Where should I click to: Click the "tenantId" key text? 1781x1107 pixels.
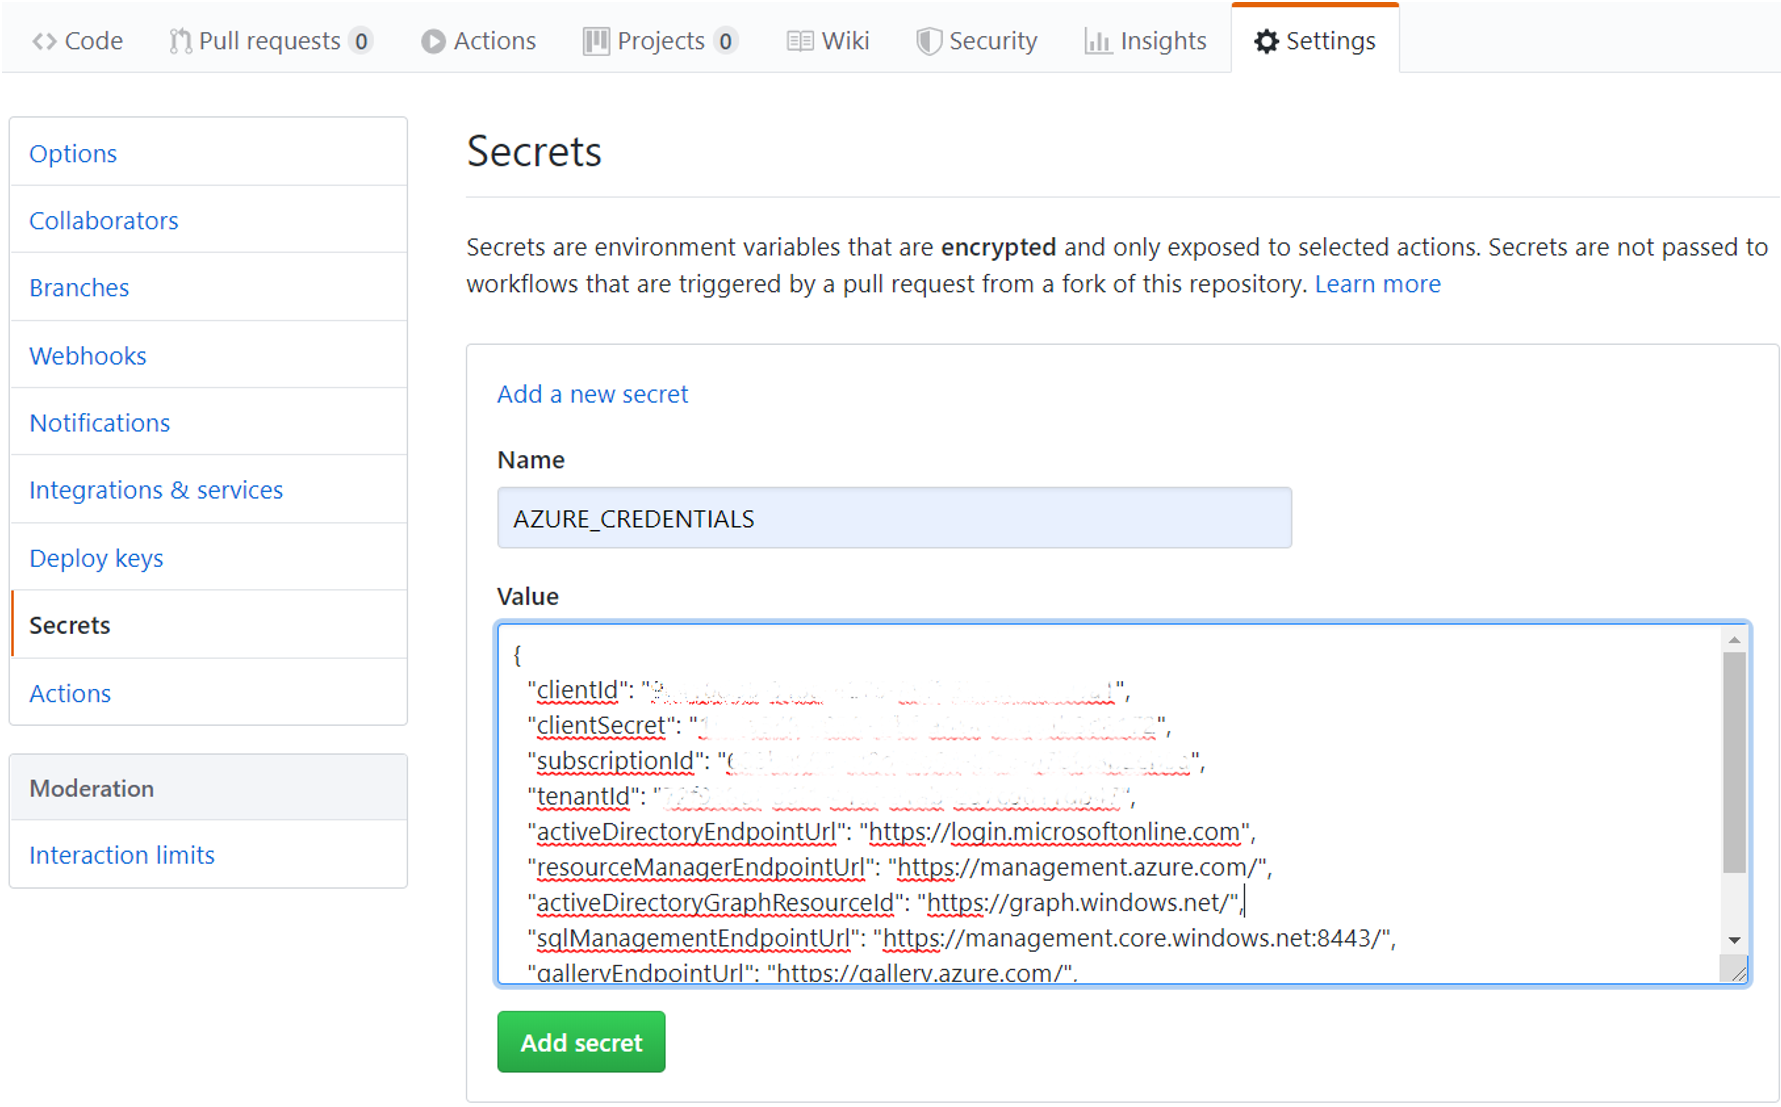tap(584, 796)
